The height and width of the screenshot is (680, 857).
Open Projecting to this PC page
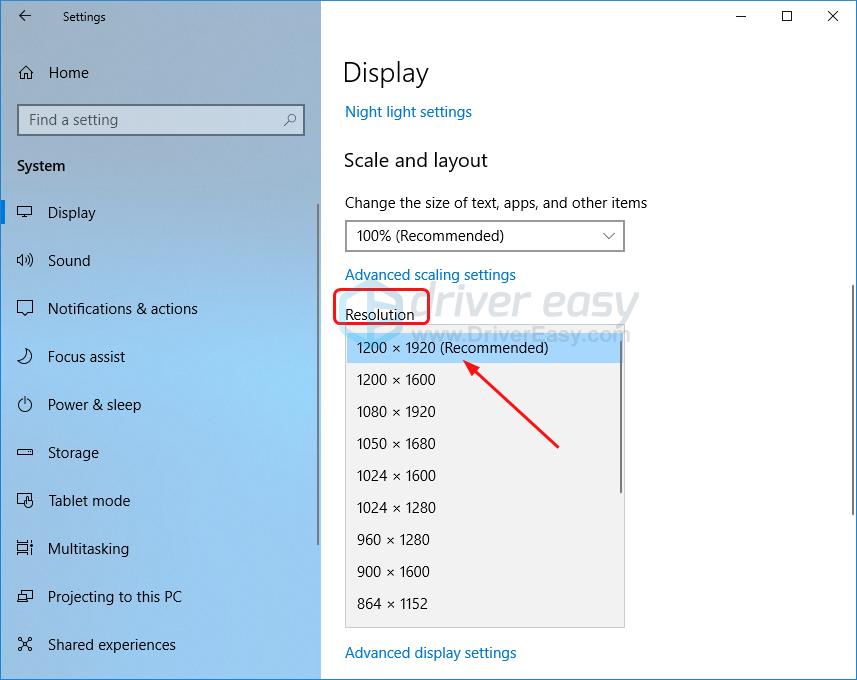coord(114,597)
